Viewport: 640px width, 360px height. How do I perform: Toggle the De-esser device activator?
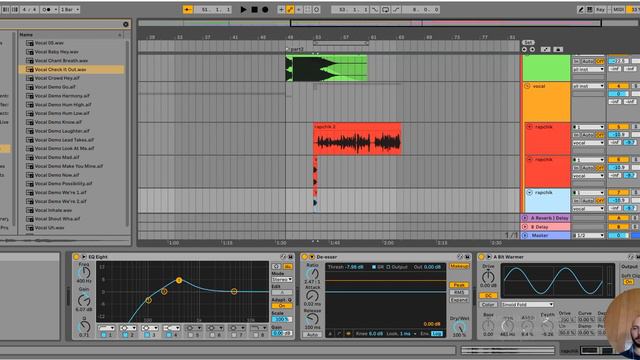click(304, 257)
